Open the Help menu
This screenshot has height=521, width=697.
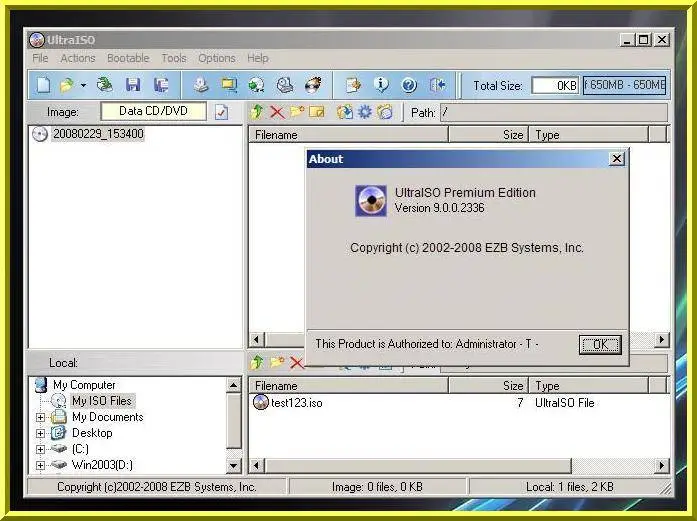coord(258,58)
